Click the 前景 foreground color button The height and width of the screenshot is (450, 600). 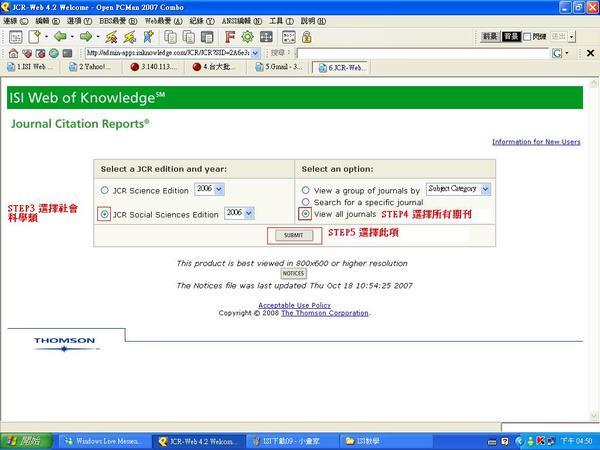coord(490,37)
